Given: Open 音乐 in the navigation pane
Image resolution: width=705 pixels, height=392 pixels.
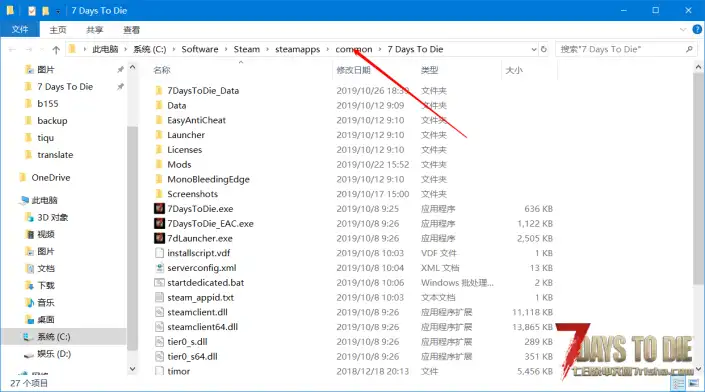Looking at the screenshot, I should coord(46,303).
